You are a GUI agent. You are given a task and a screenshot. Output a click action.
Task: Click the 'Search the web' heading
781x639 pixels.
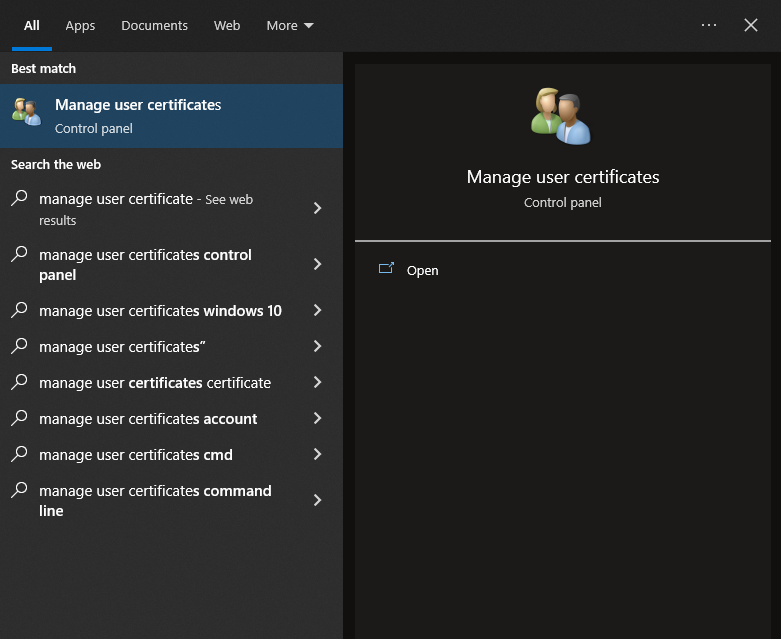click(x=56, y=164)
